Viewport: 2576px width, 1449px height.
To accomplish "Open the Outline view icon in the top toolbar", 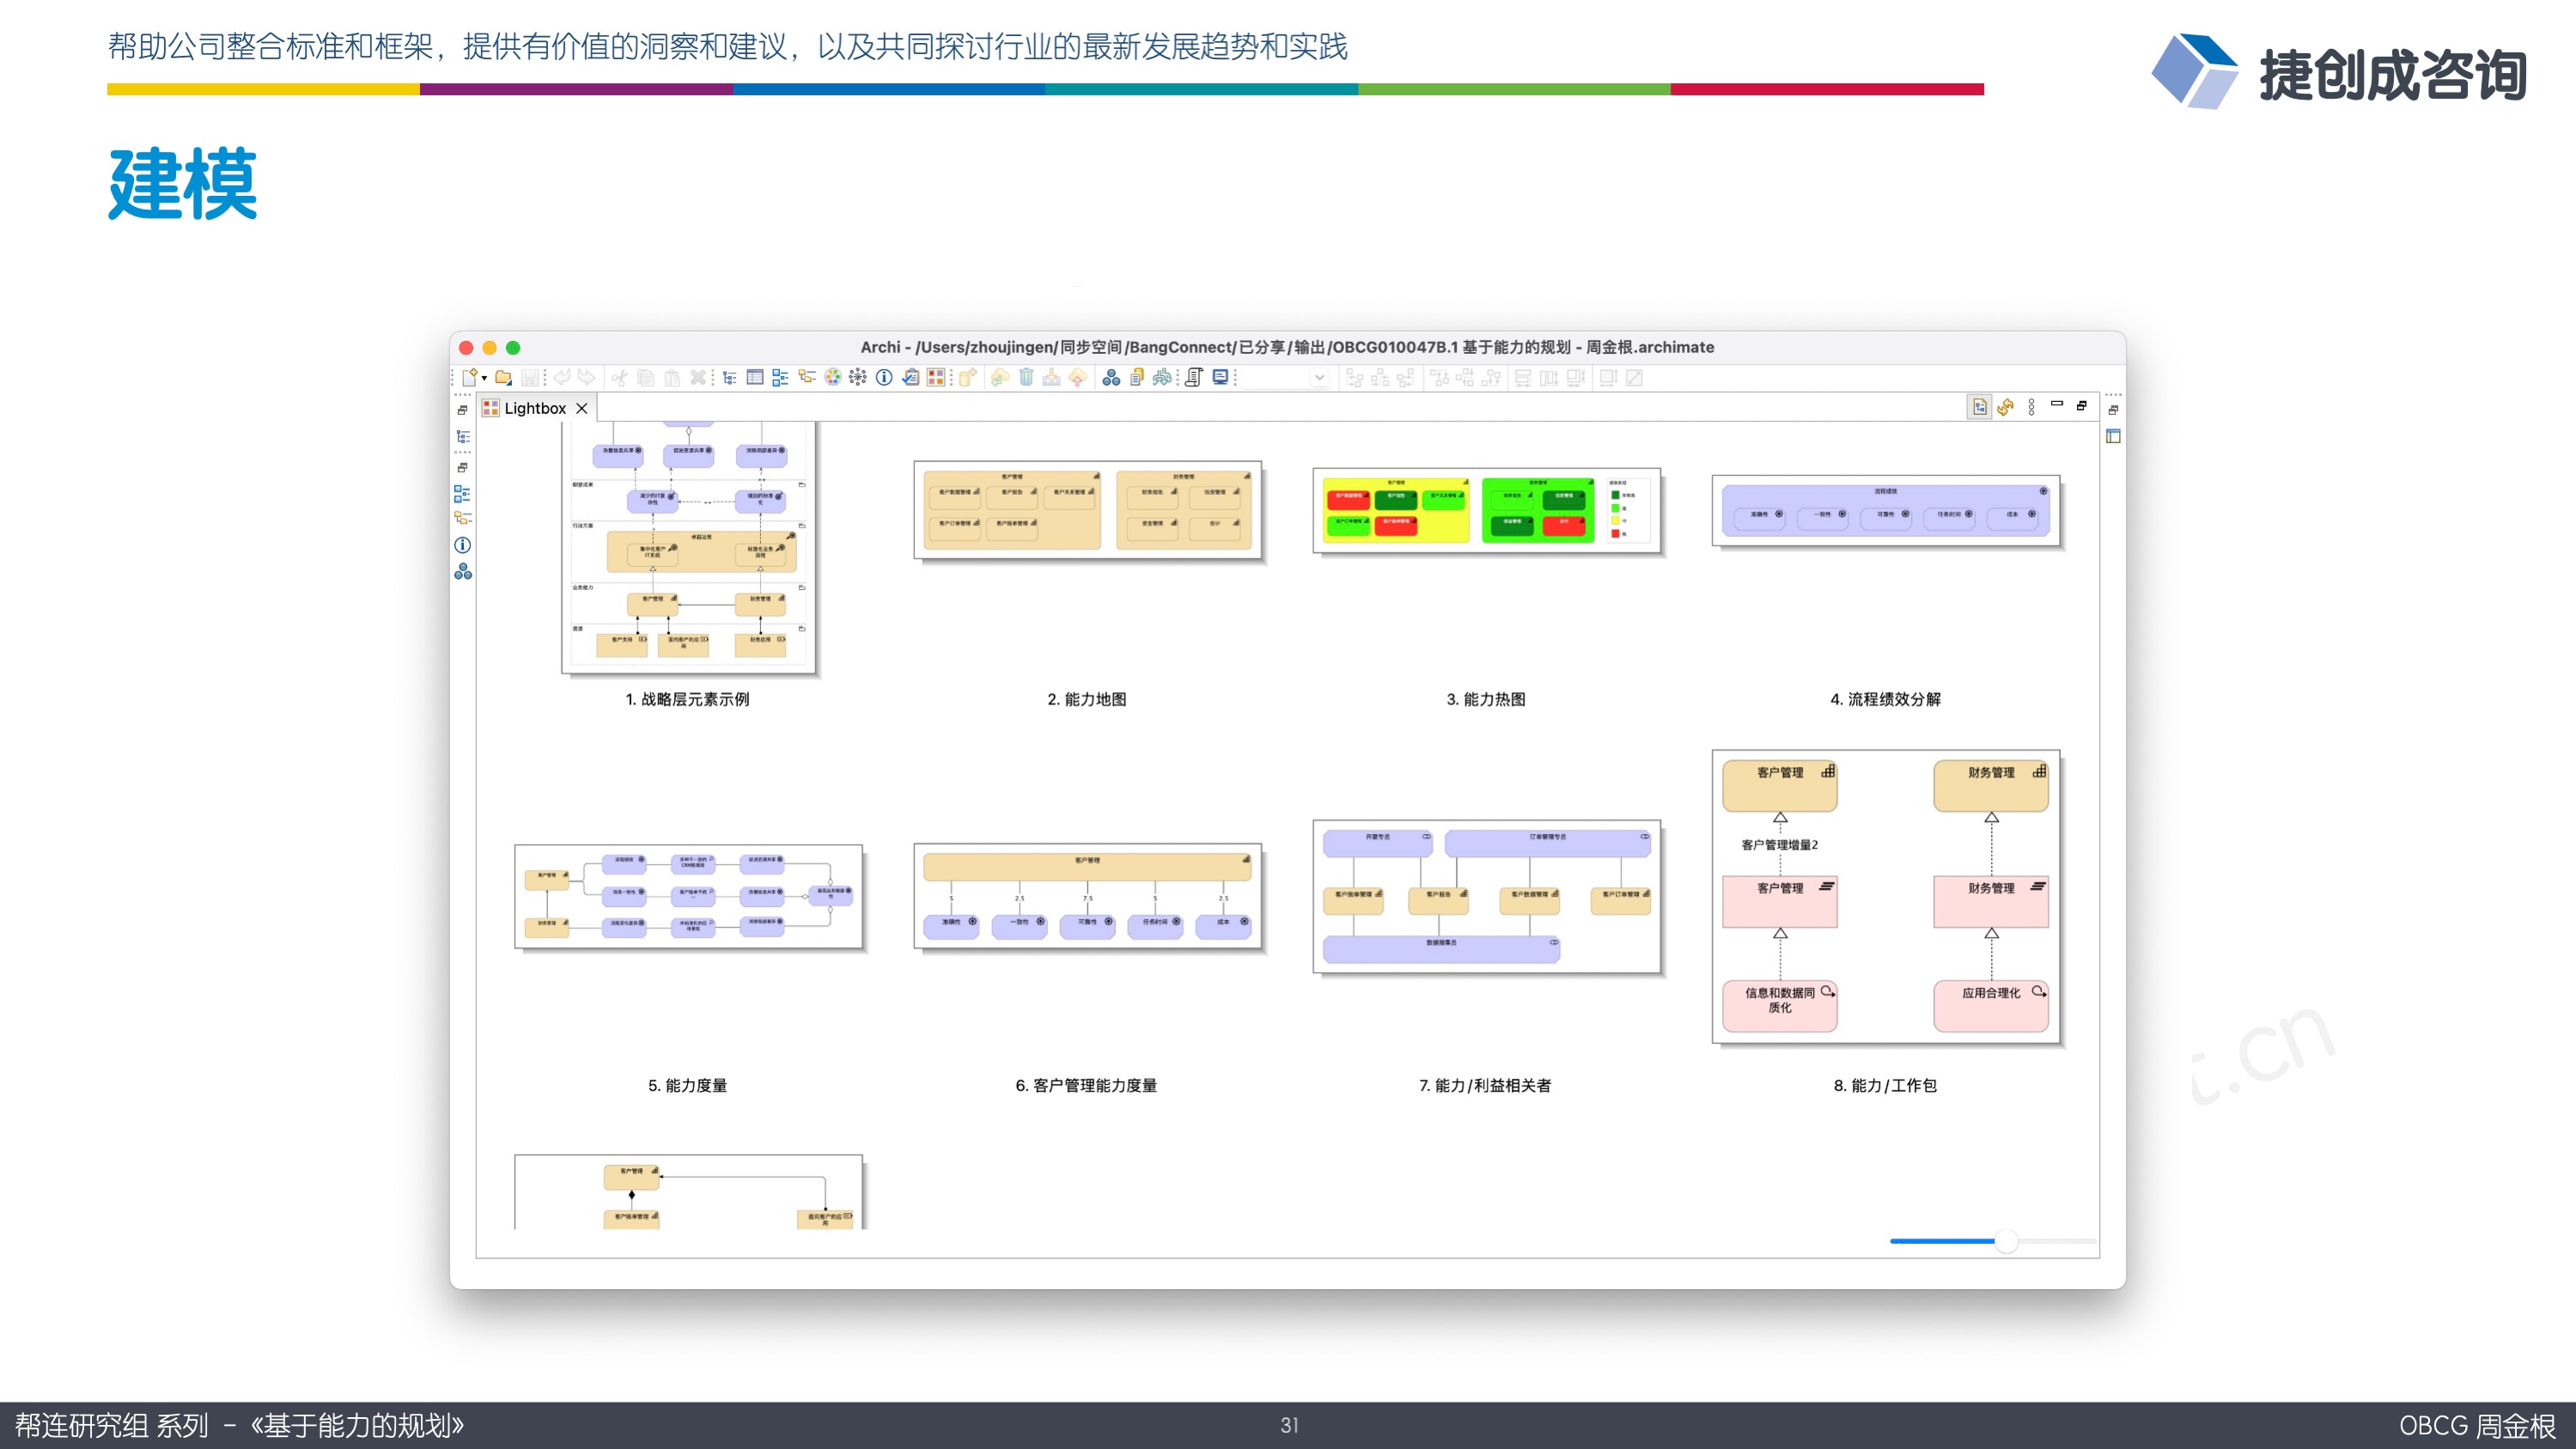I will (x=781, y=377).
